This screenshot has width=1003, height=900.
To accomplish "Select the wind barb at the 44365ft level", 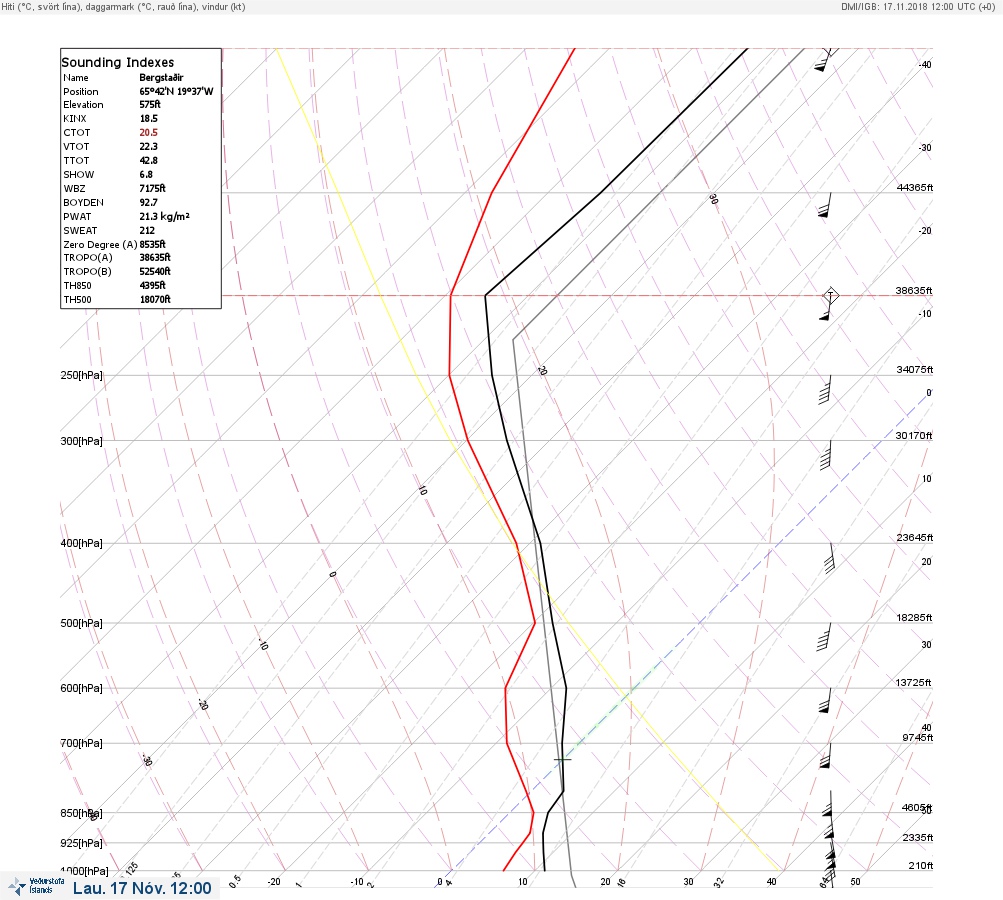I will click(825, 205).
